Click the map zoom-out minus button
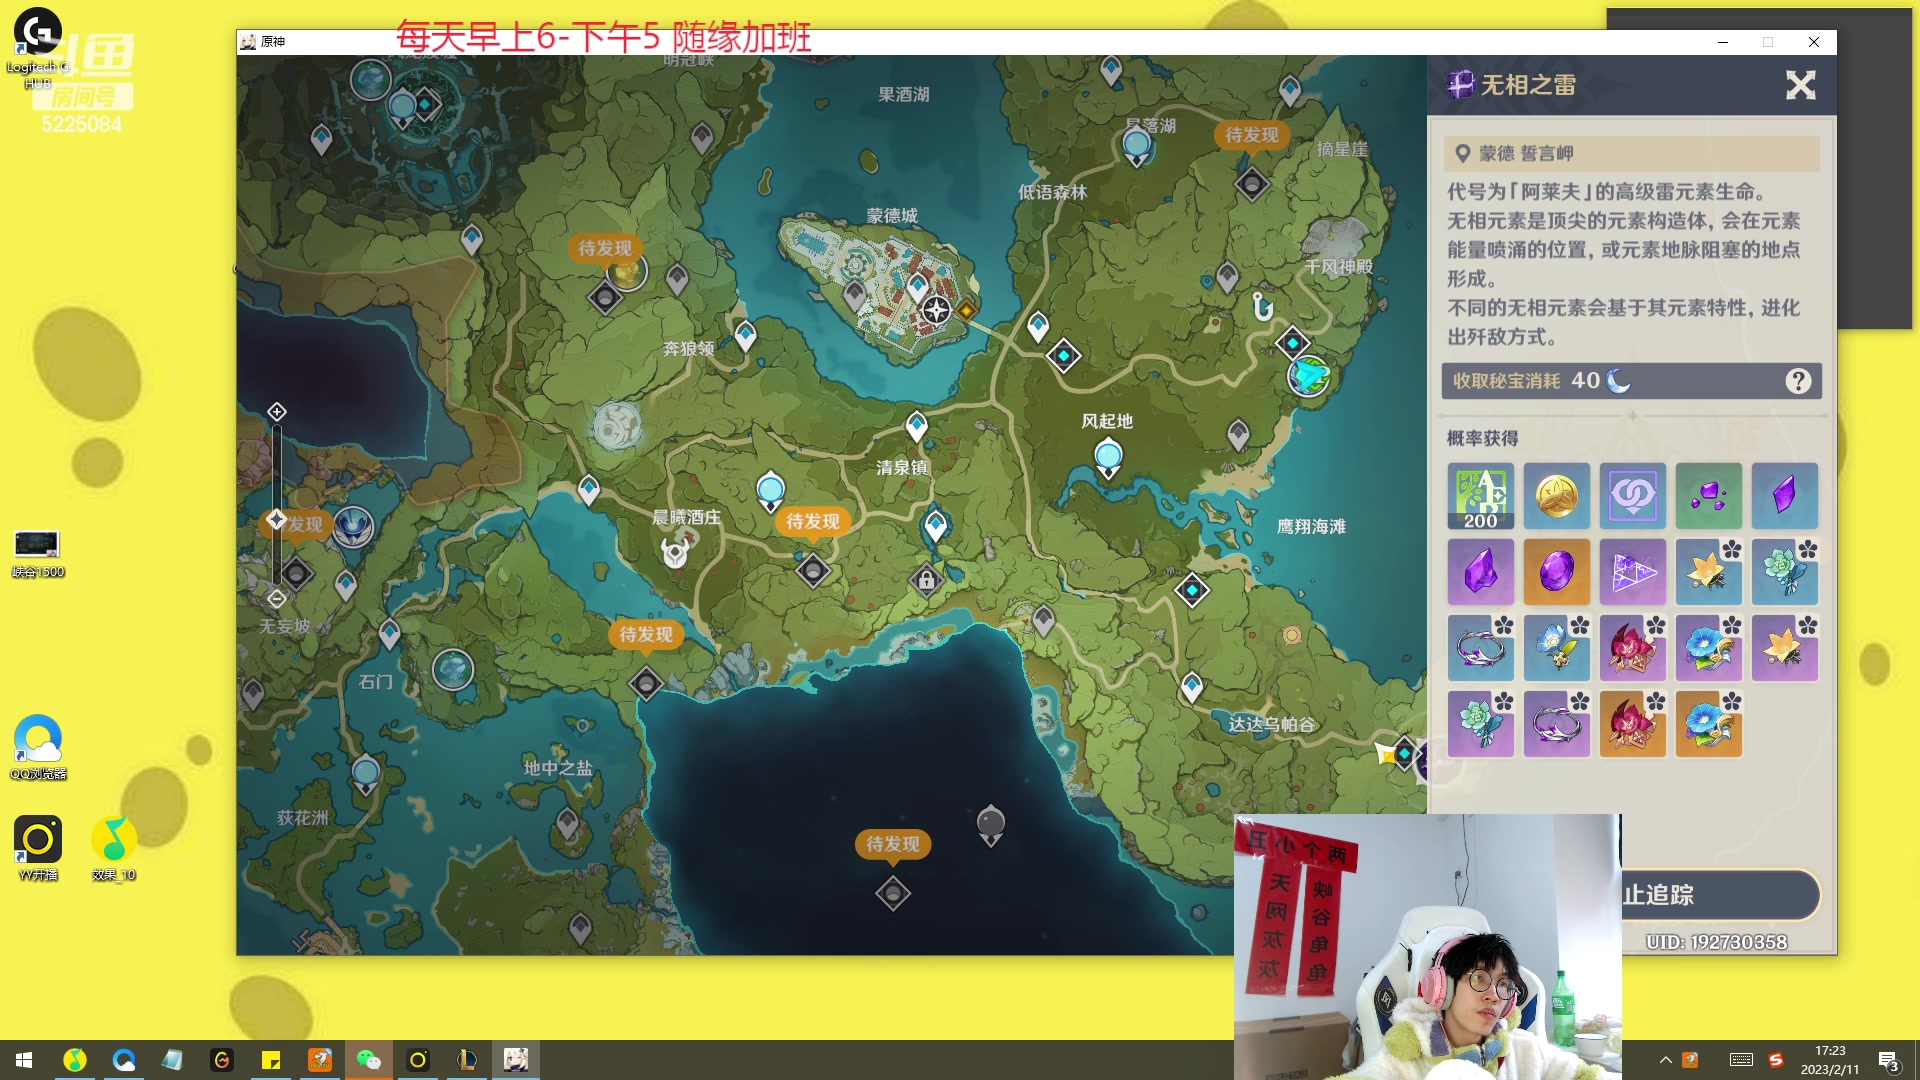1920x1080 pixels. 277,598
